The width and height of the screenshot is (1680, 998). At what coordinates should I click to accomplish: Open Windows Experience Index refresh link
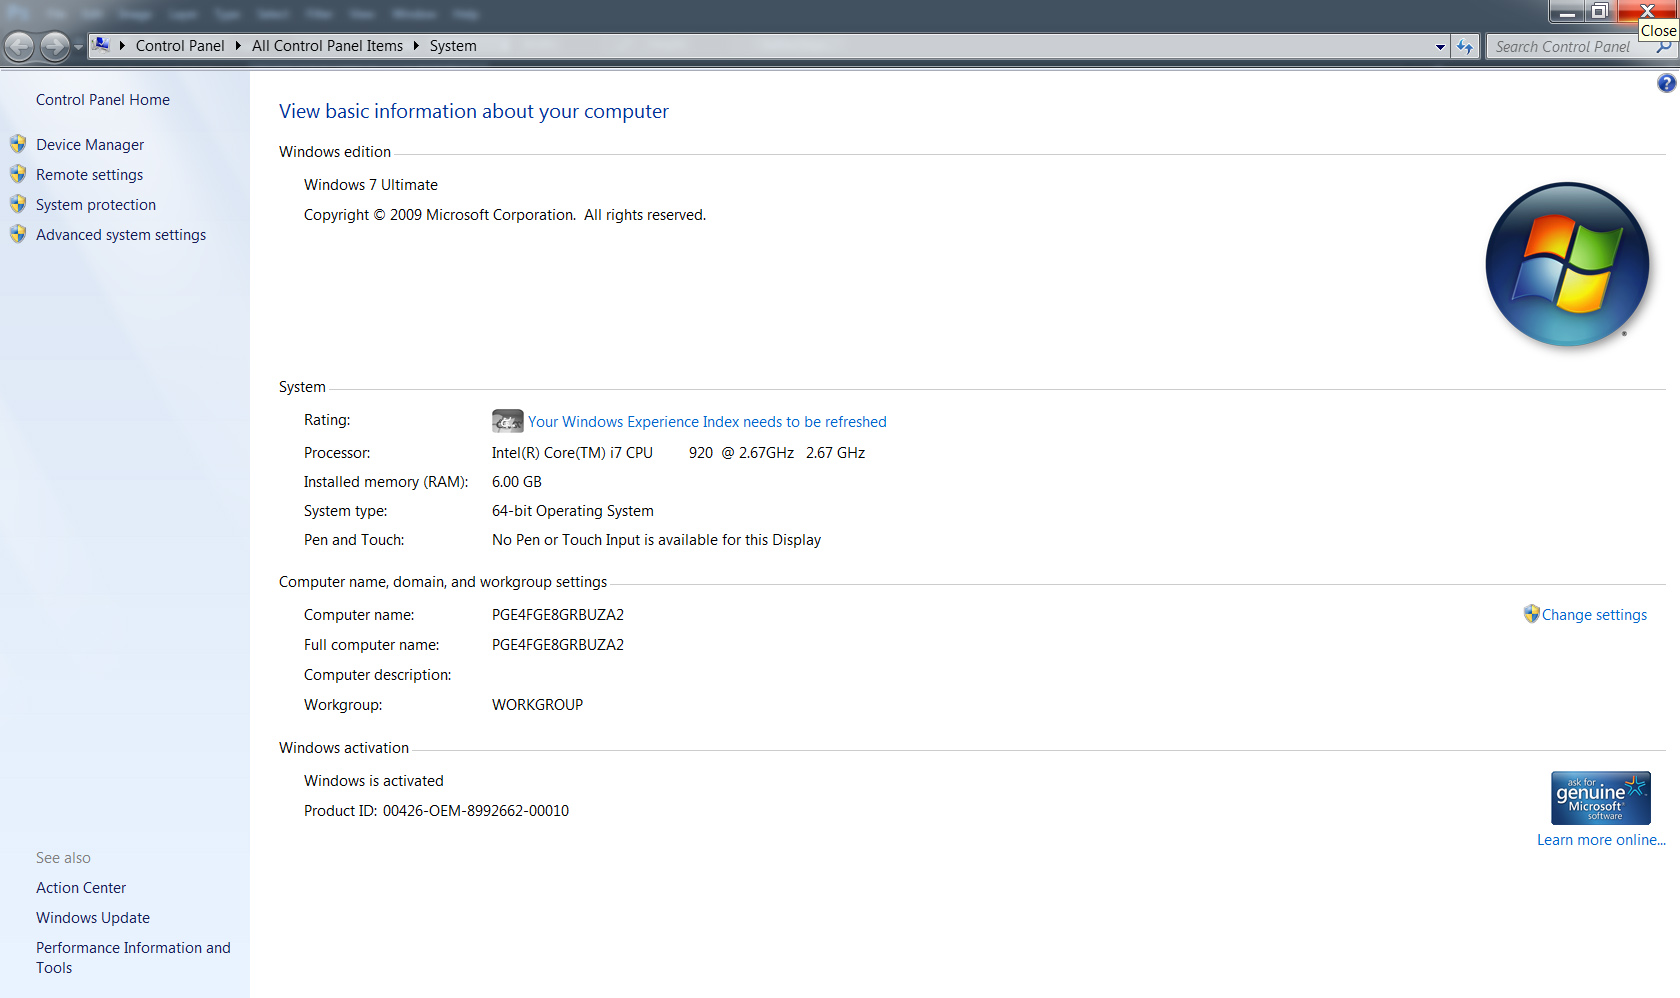pyautogui.click(x=707, y=422)
